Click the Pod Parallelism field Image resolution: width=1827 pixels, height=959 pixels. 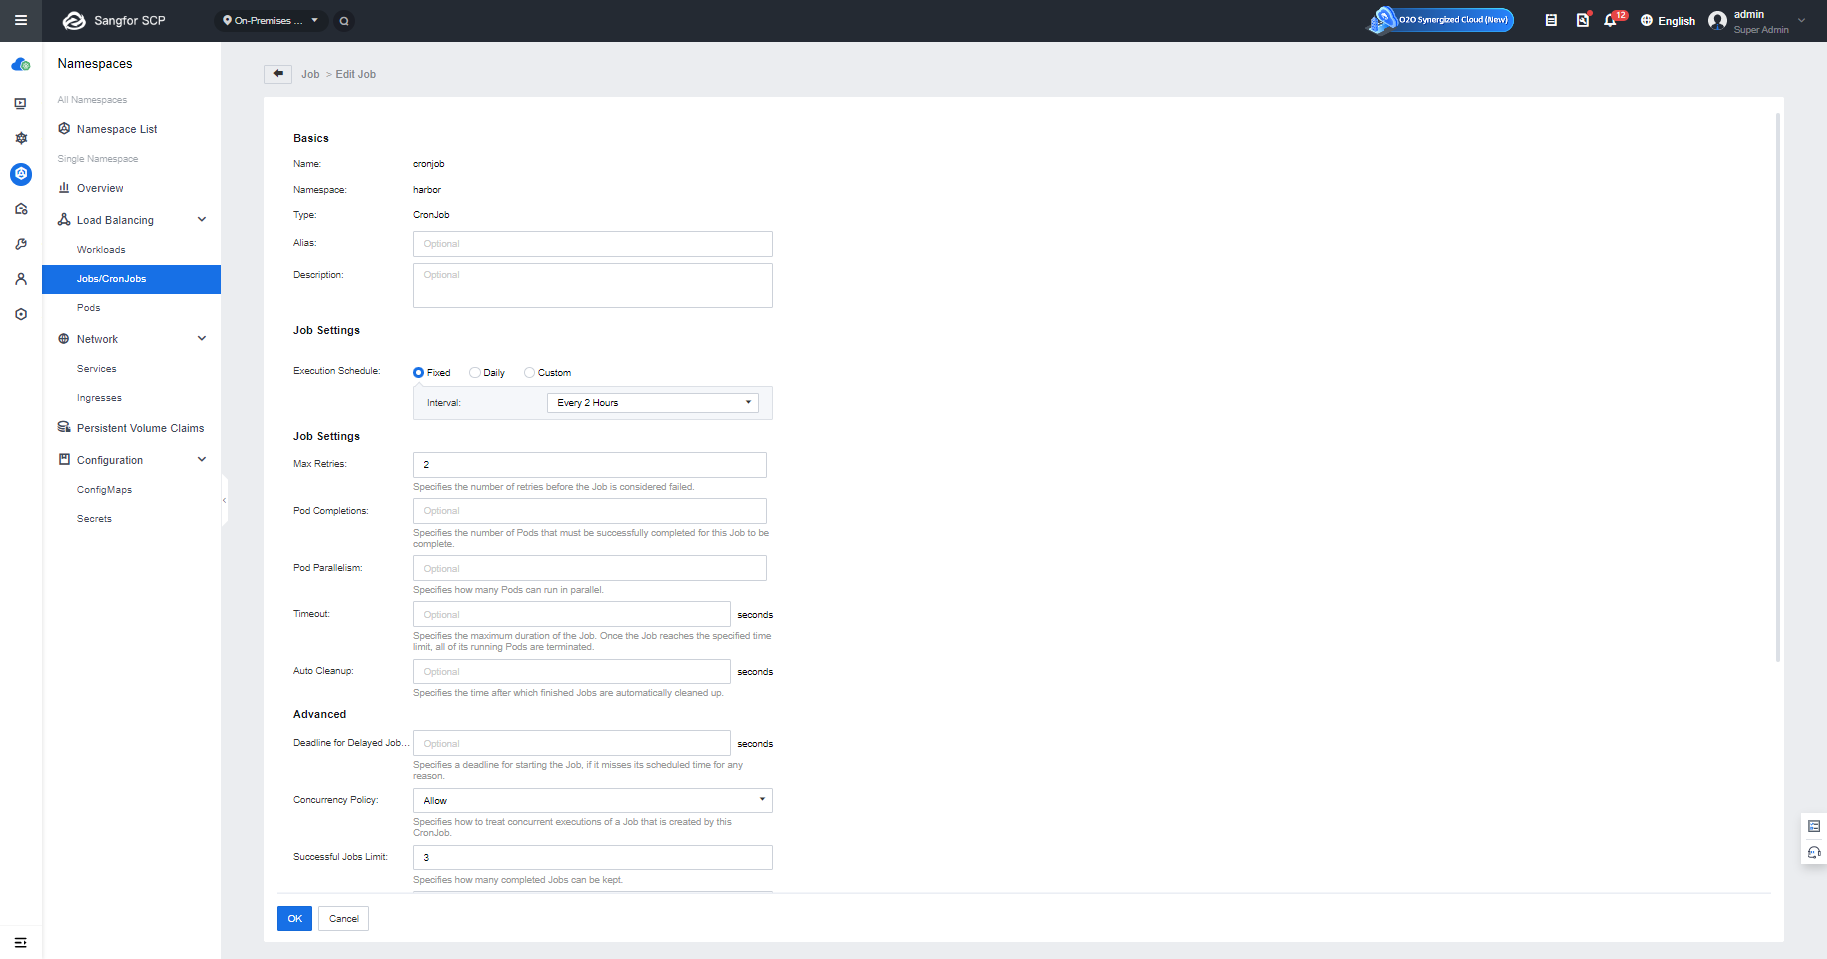click(x=590, y=568)
